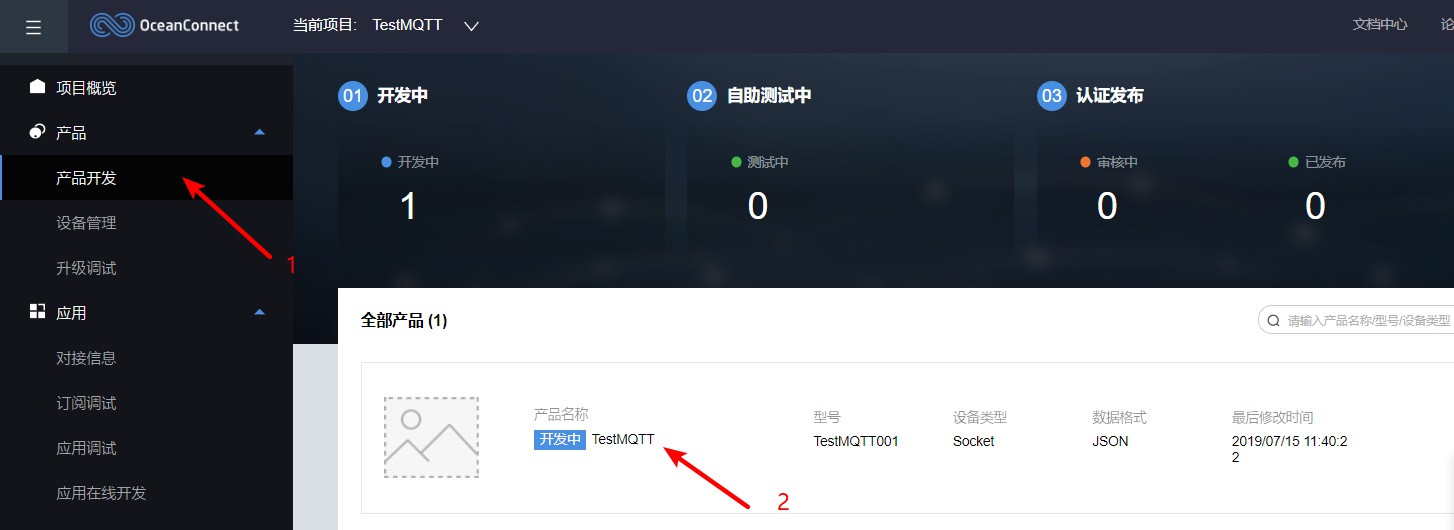
Task: Open the TestMQTT product name link
Action: 623,439
